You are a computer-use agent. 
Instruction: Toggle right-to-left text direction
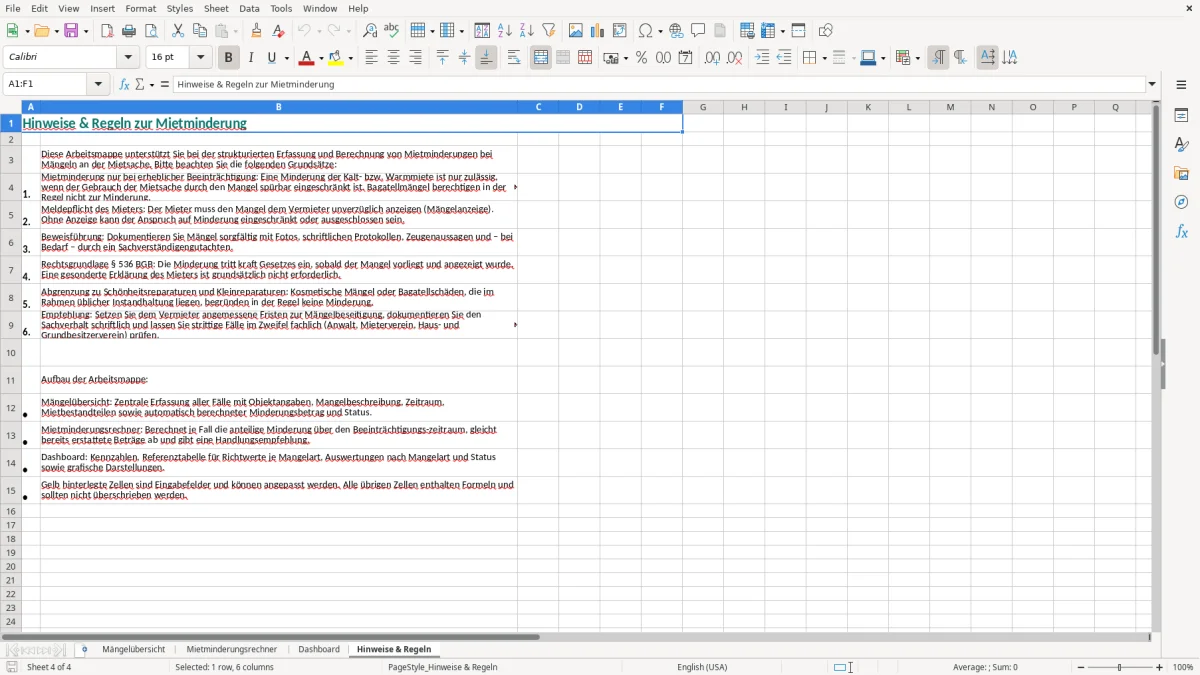coord(960,58)
